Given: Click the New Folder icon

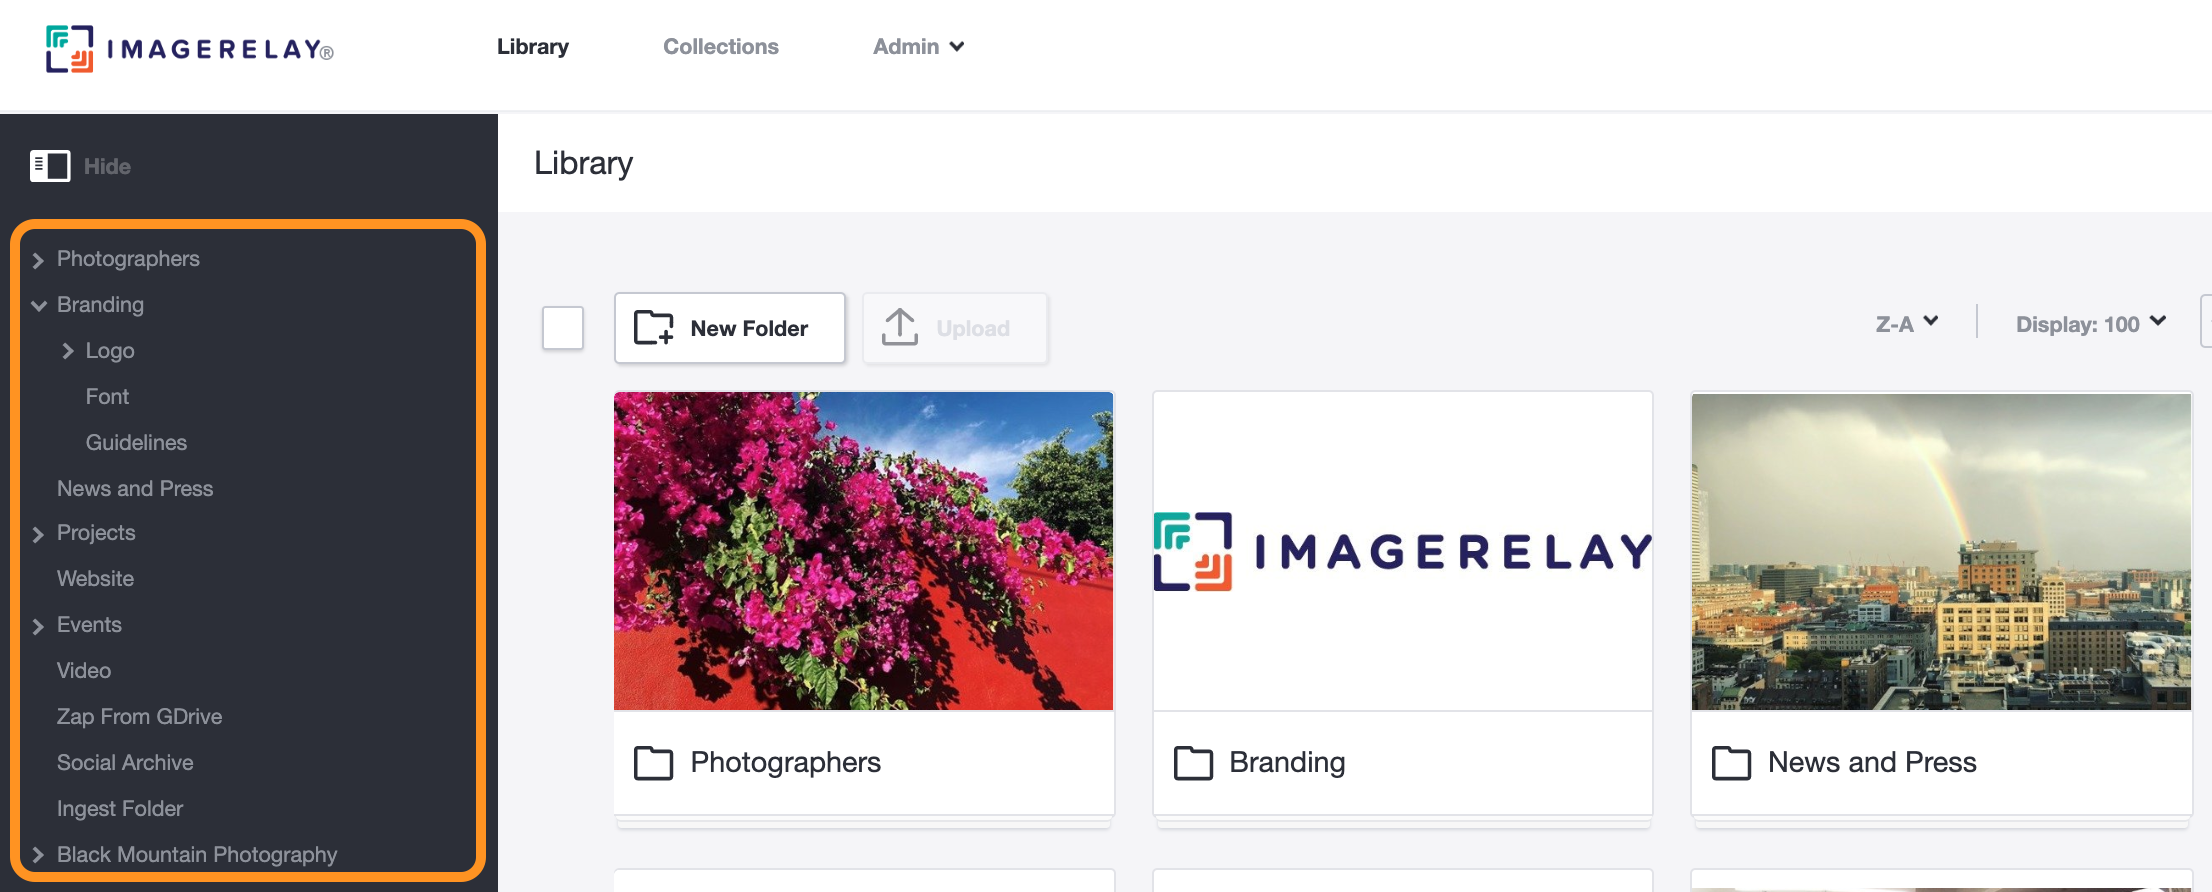Looking at the screenshot, I should coord(654,328).
